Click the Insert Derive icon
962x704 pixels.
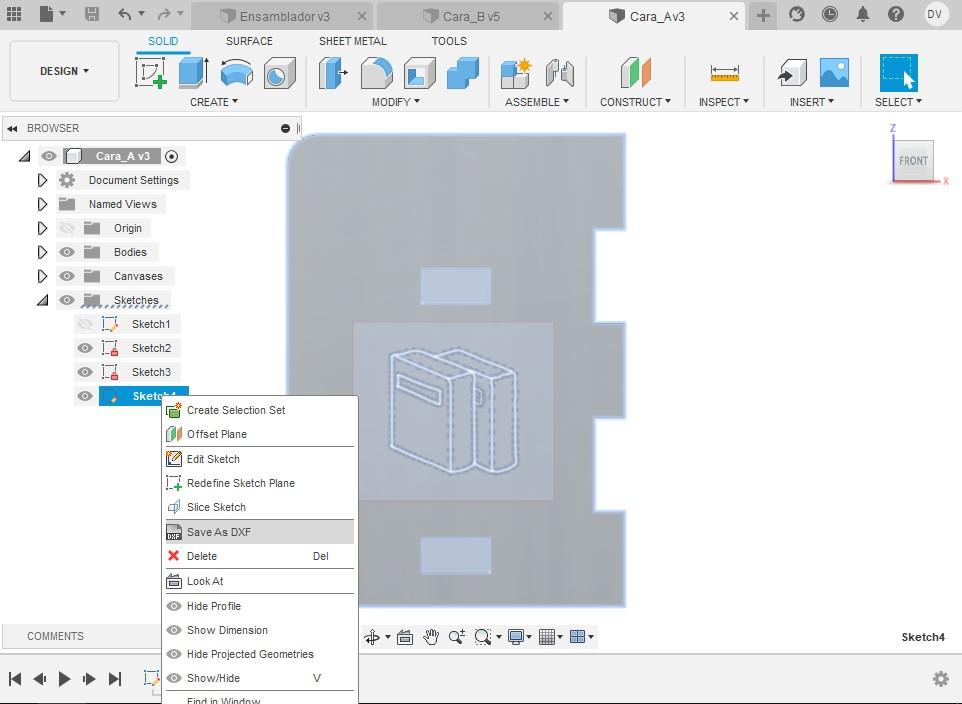(x=792, y=72)
